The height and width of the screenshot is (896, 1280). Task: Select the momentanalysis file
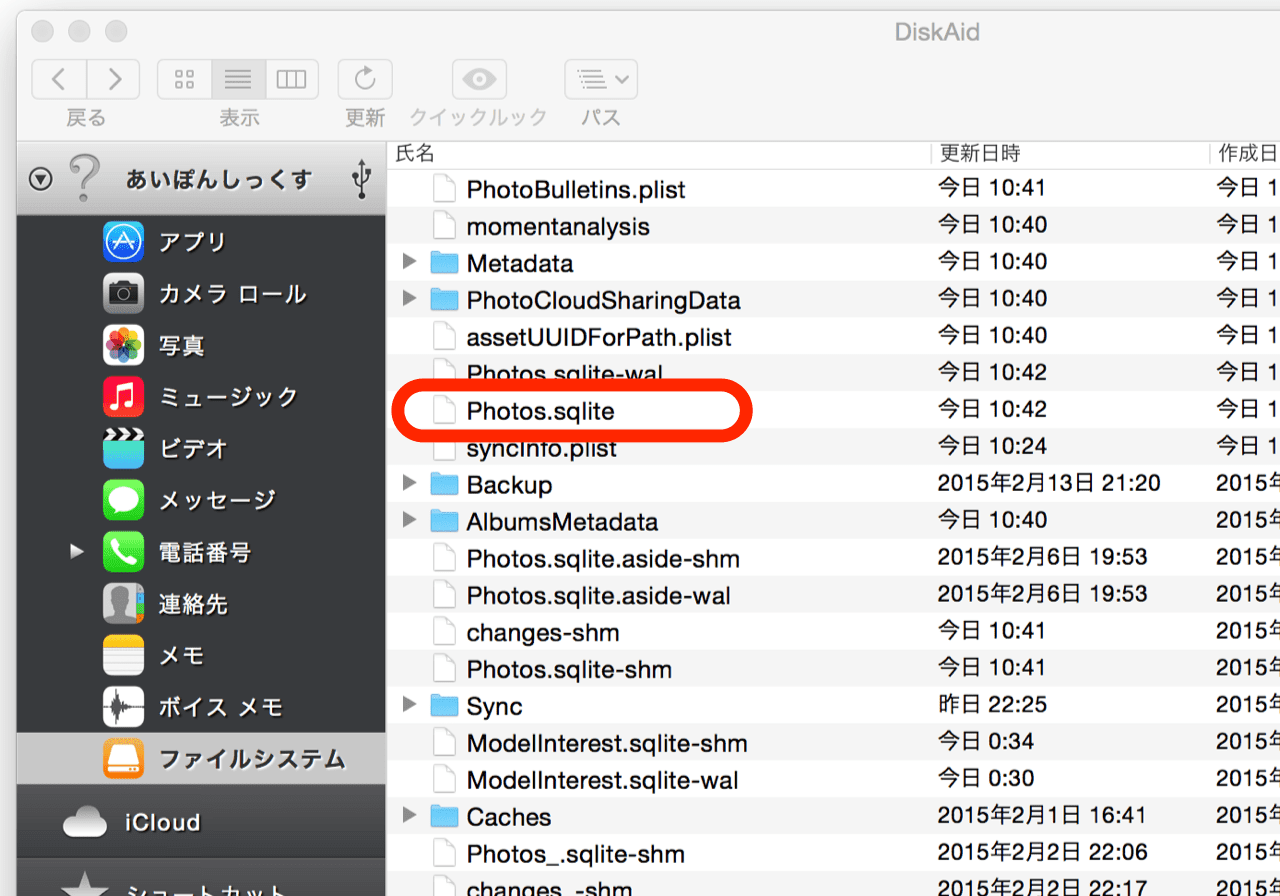point(834,226)
